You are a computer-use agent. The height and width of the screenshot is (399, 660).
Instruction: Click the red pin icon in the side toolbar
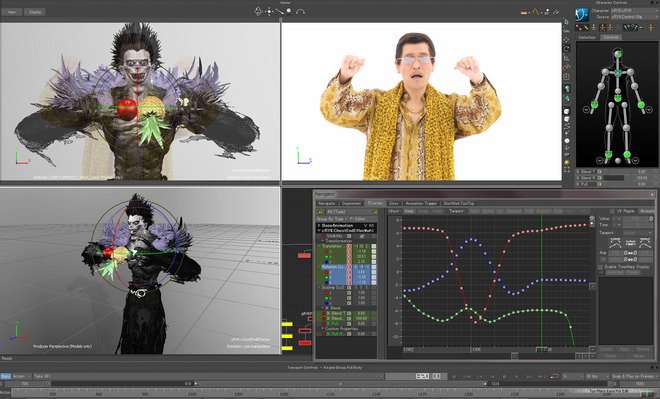click(567, 67)
